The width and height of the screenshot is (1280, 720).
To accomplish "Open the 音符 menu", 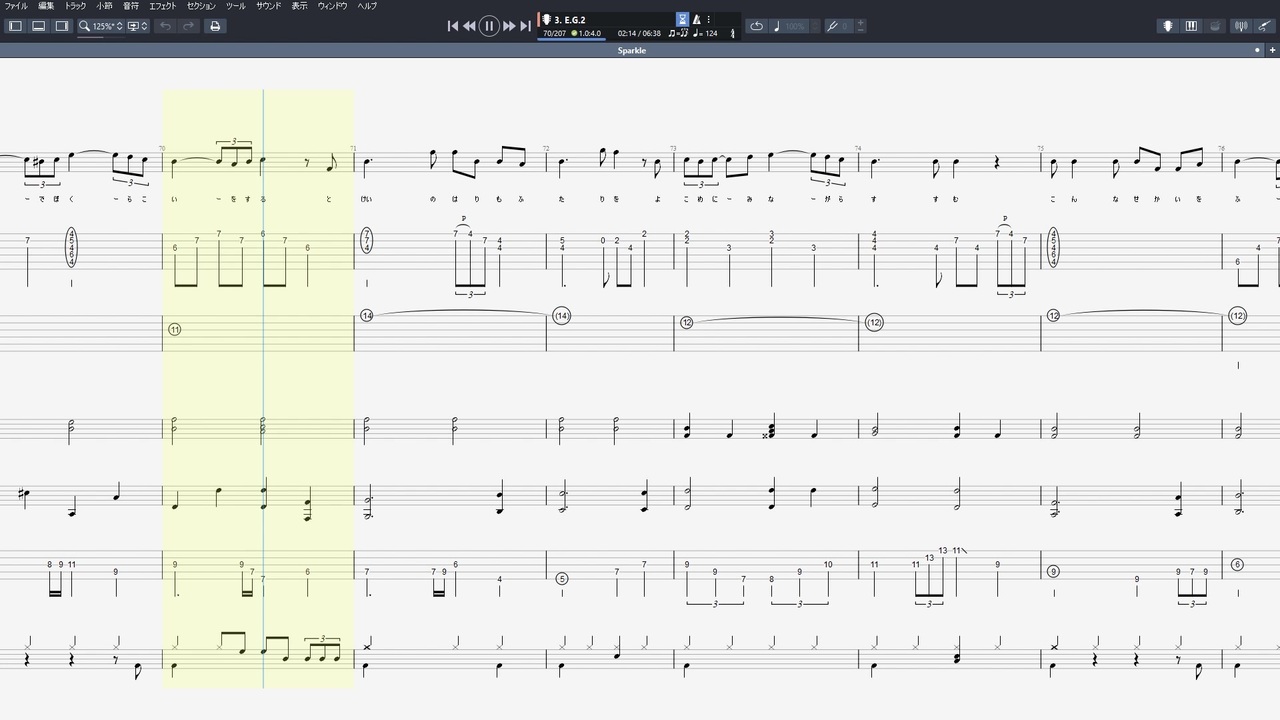I will tap(131, 6).
